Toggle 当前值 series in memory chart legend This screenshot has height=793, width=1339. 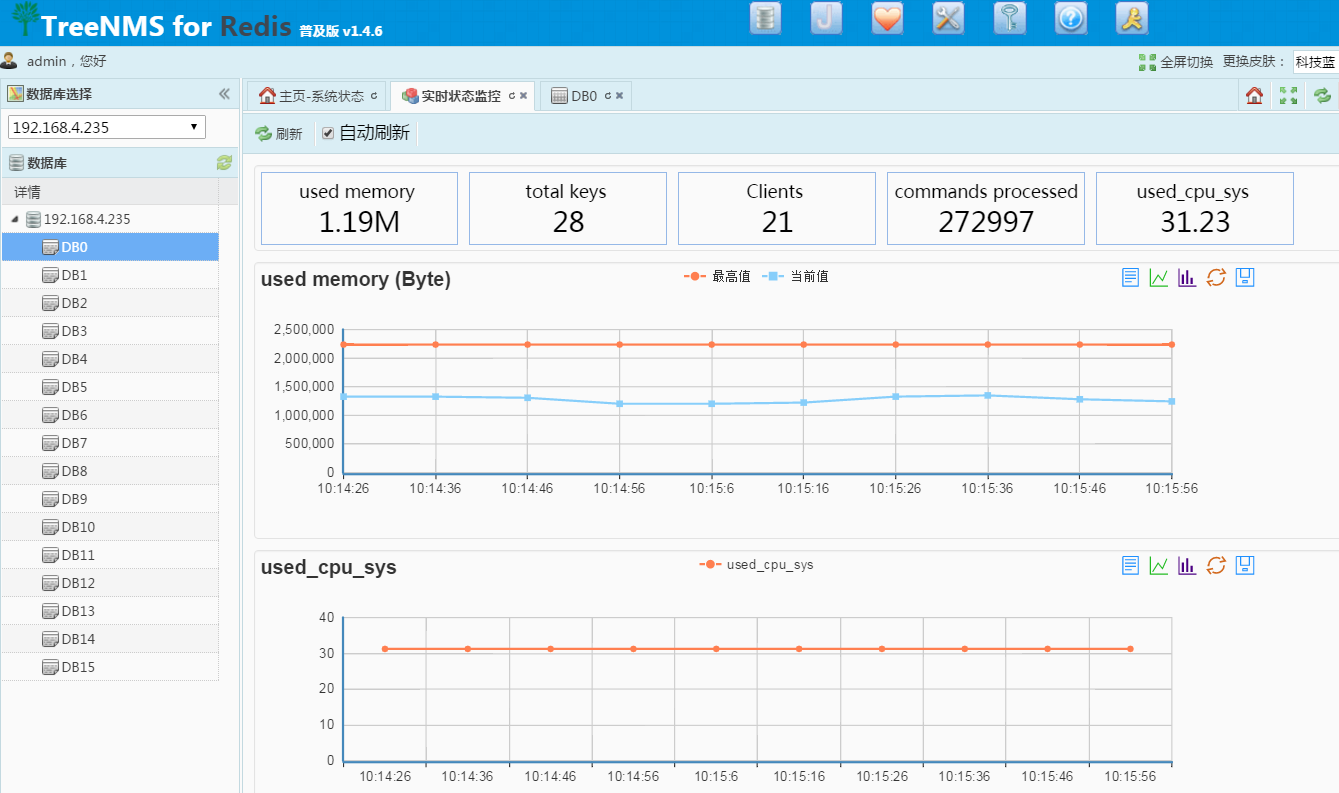[796, 277]
